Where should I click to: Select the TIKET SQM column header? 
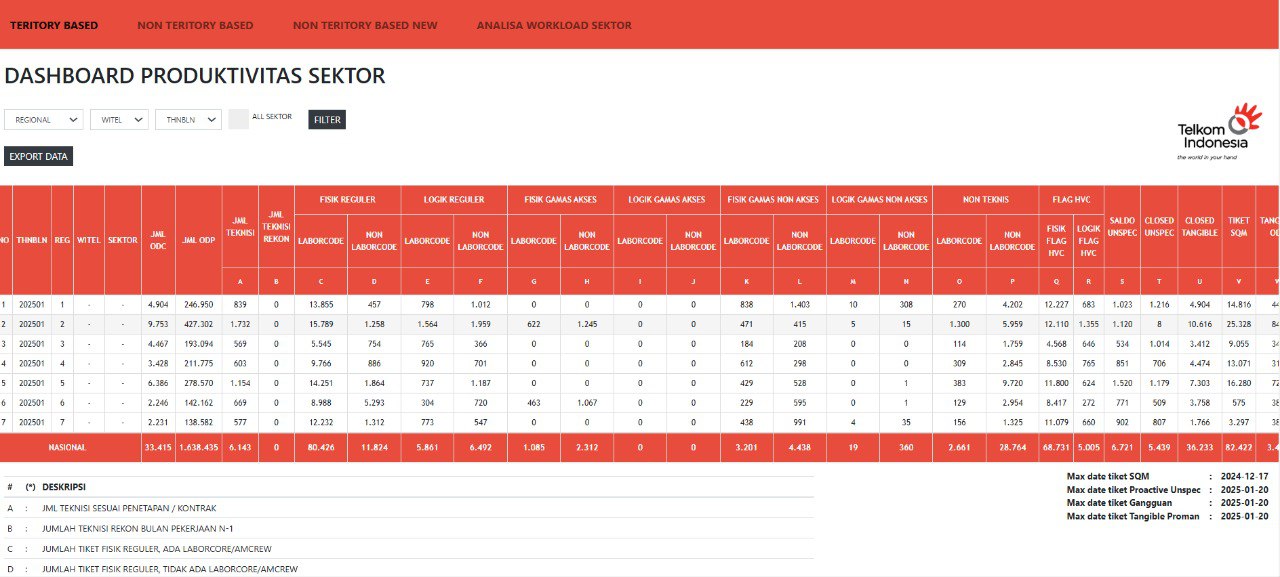tap(1239, 226)
